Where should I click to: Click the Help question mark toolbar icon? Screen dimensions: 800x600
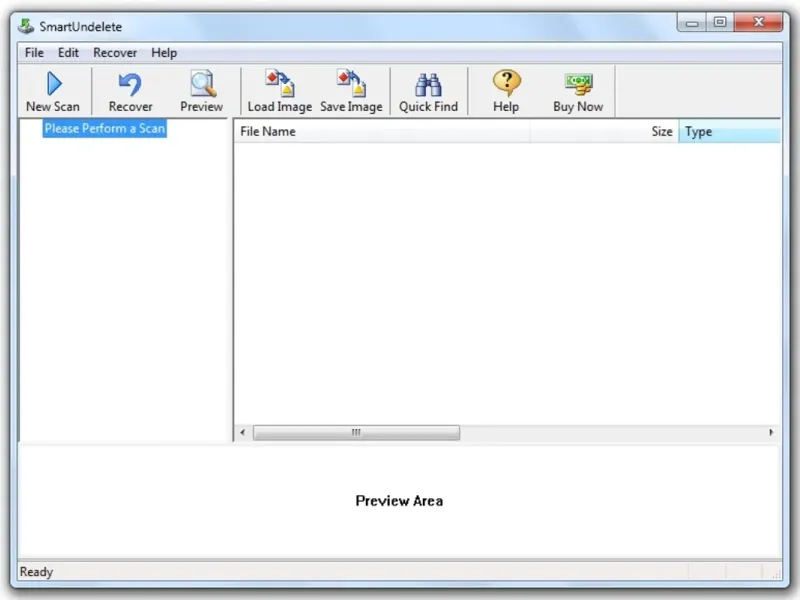point(506,92)
